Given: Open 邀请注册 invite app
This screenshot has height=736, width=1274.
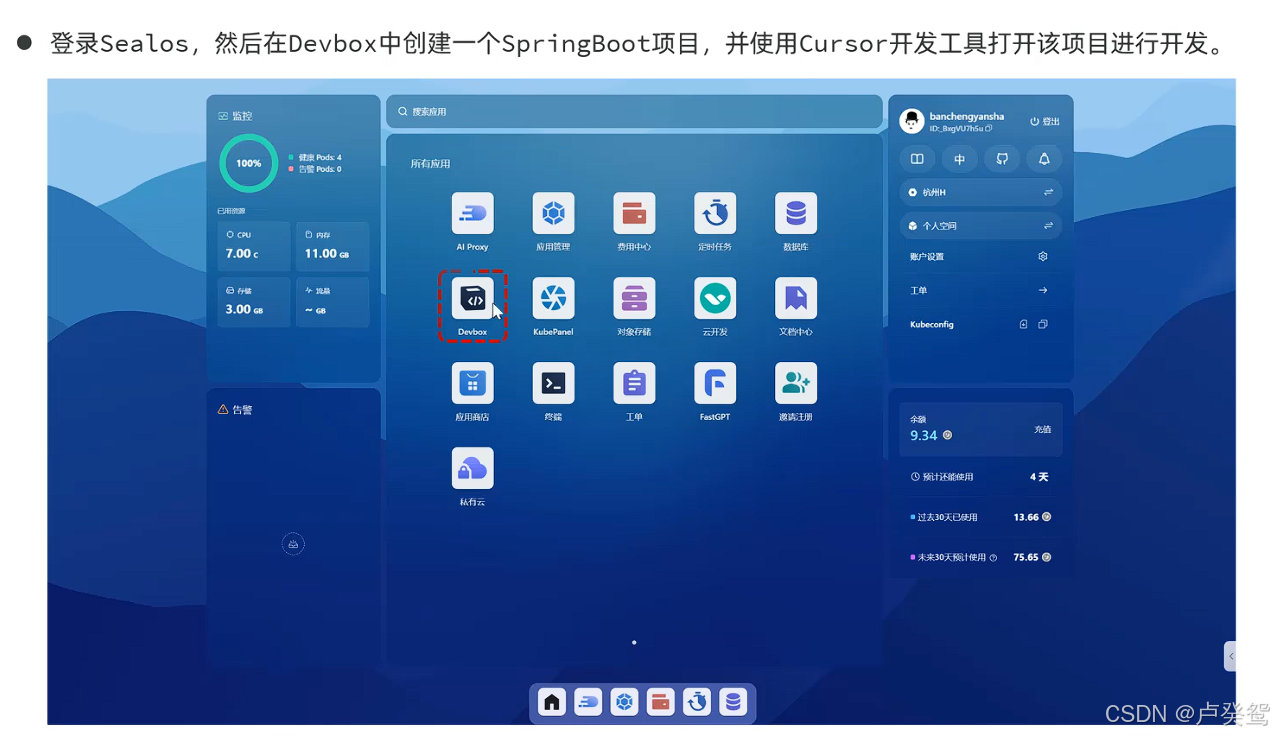Looking at the screenshot, I should pyautogui.click(x=796, y=383).
